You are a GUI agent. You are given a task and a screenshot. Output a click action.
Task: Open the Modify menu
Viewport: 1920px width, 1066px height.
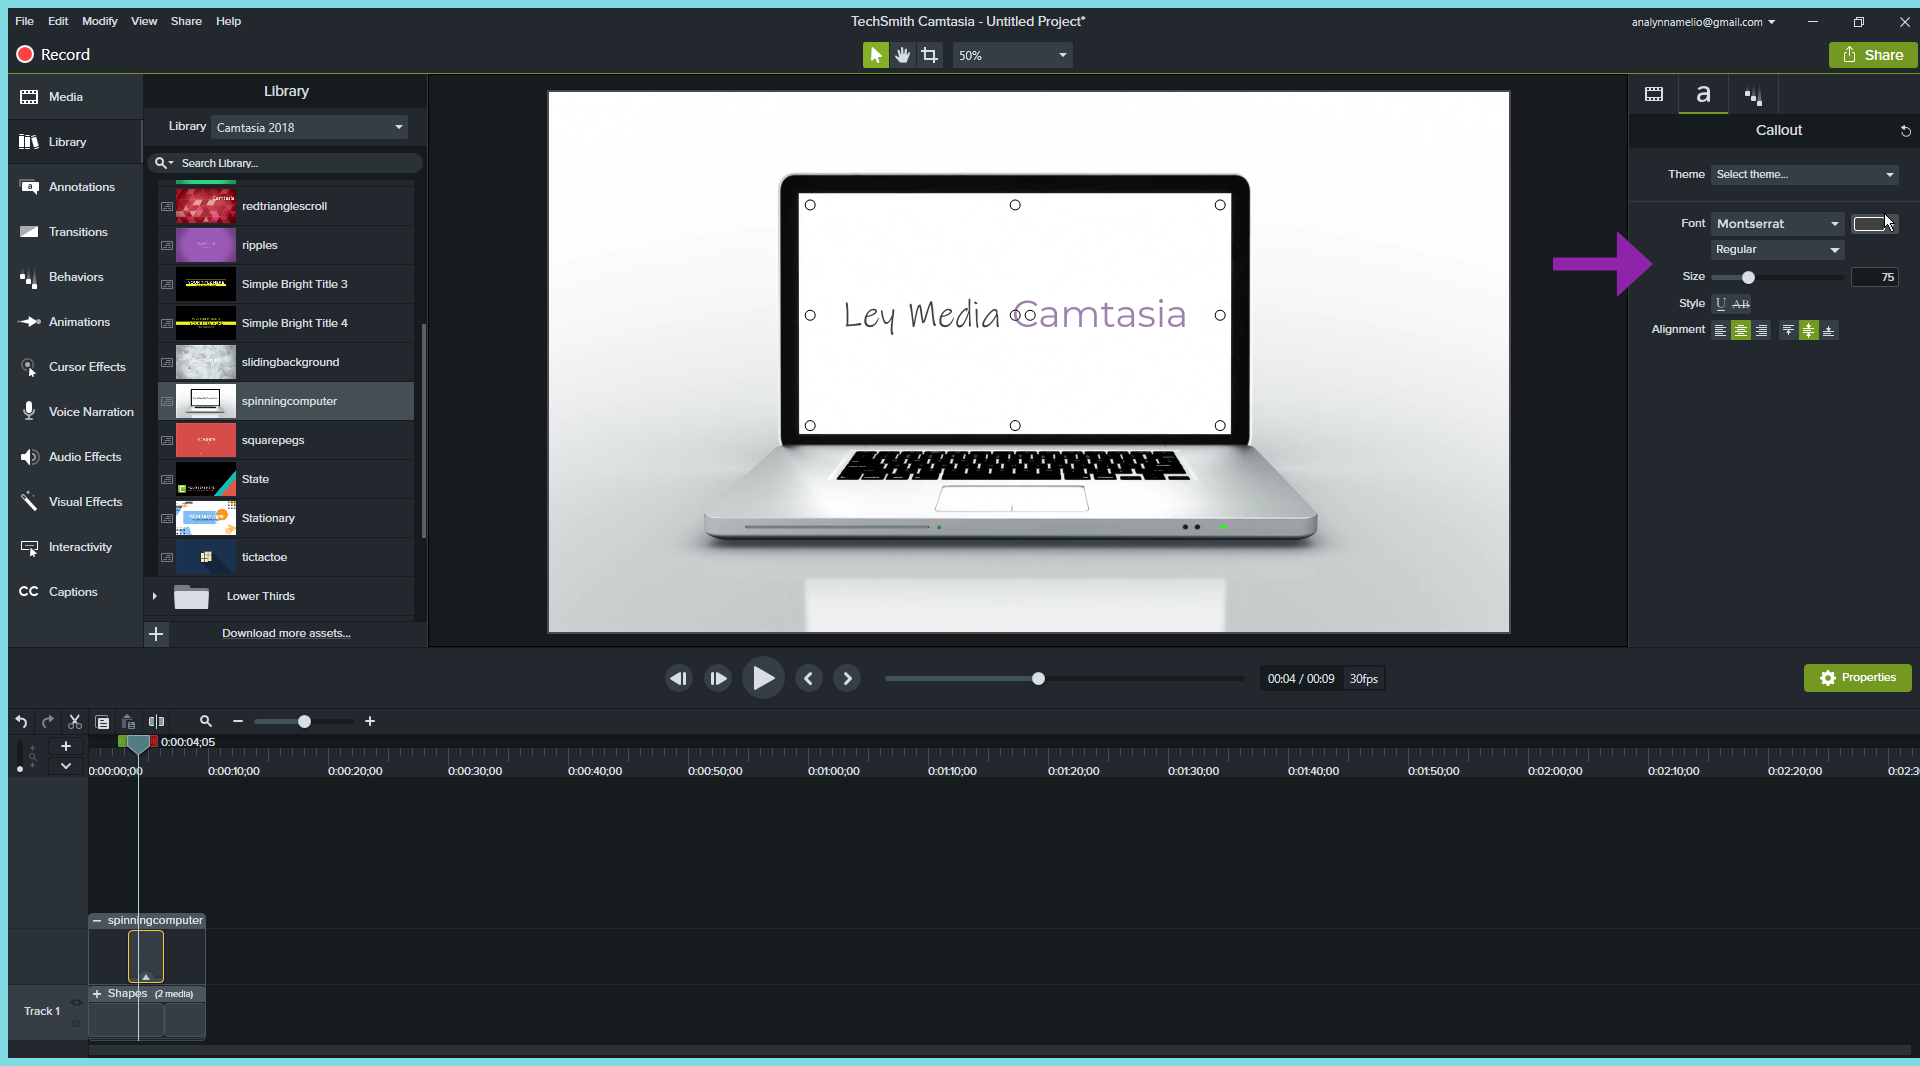tap(99, 21)
